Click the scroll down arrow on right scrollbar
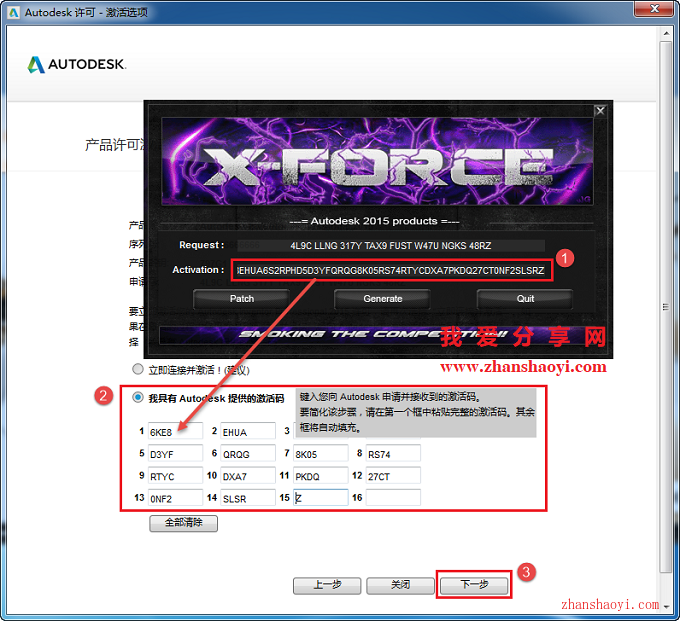 coord(666,607)
